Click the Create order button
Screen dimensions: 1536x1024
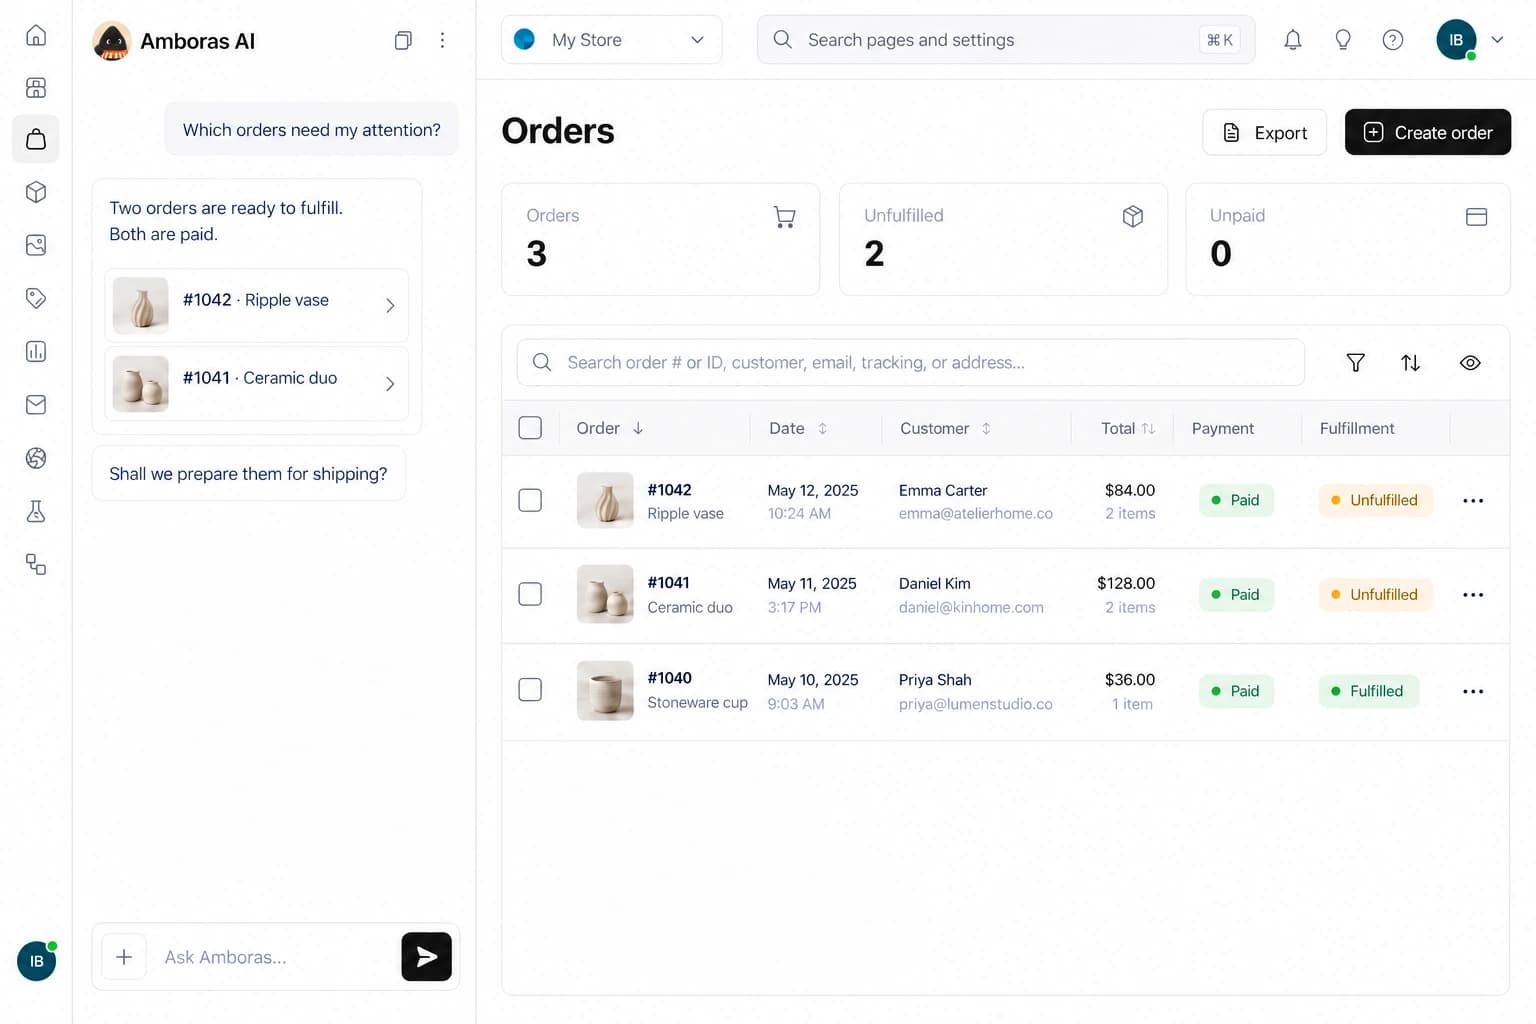tap(1428, 132)
